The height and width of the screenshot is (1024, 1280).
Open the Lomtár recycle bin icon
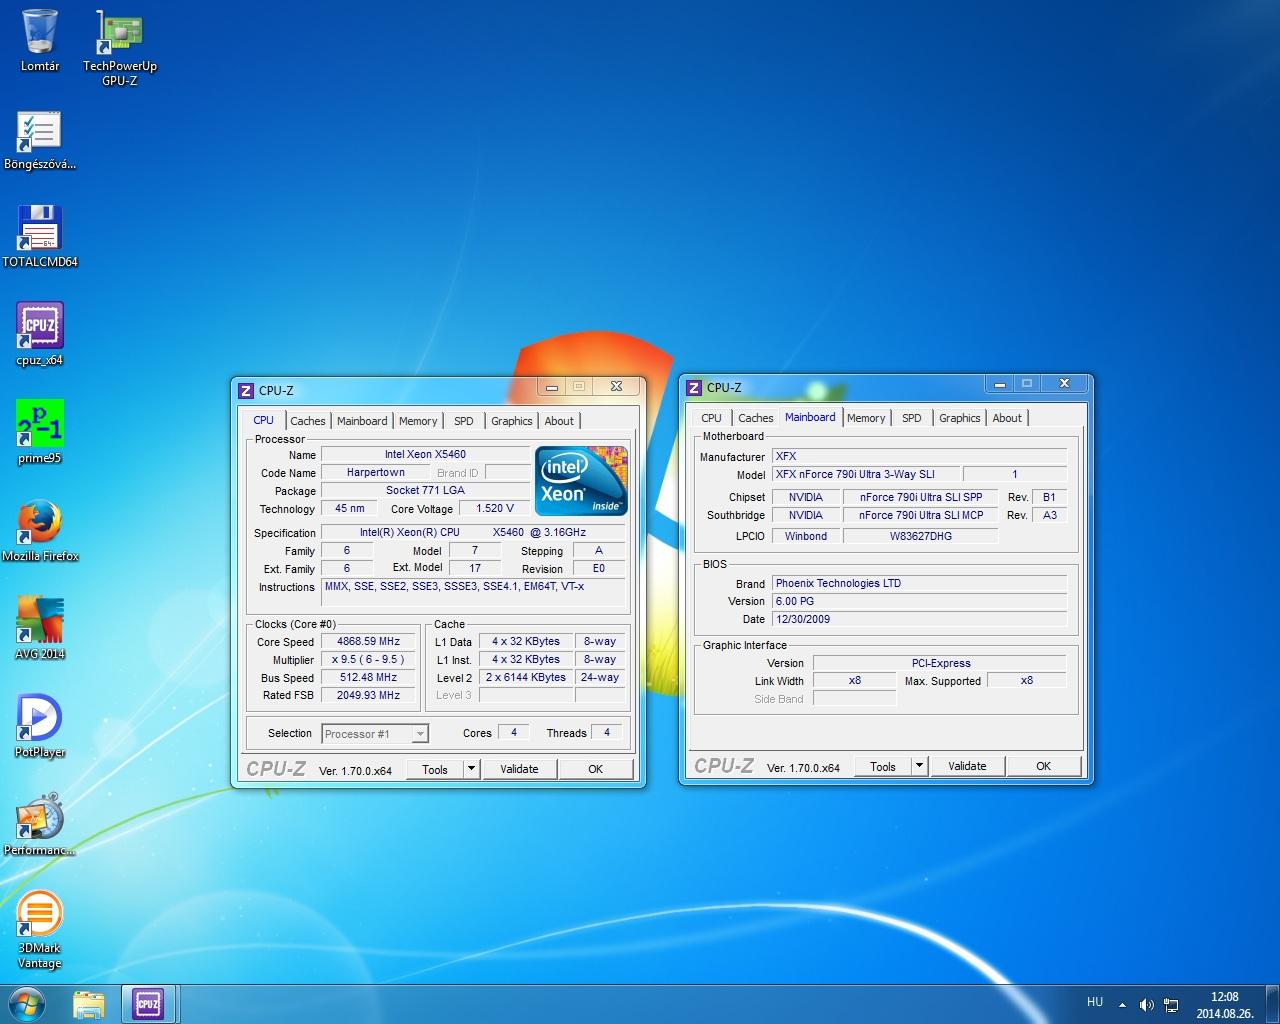[40, 41]
